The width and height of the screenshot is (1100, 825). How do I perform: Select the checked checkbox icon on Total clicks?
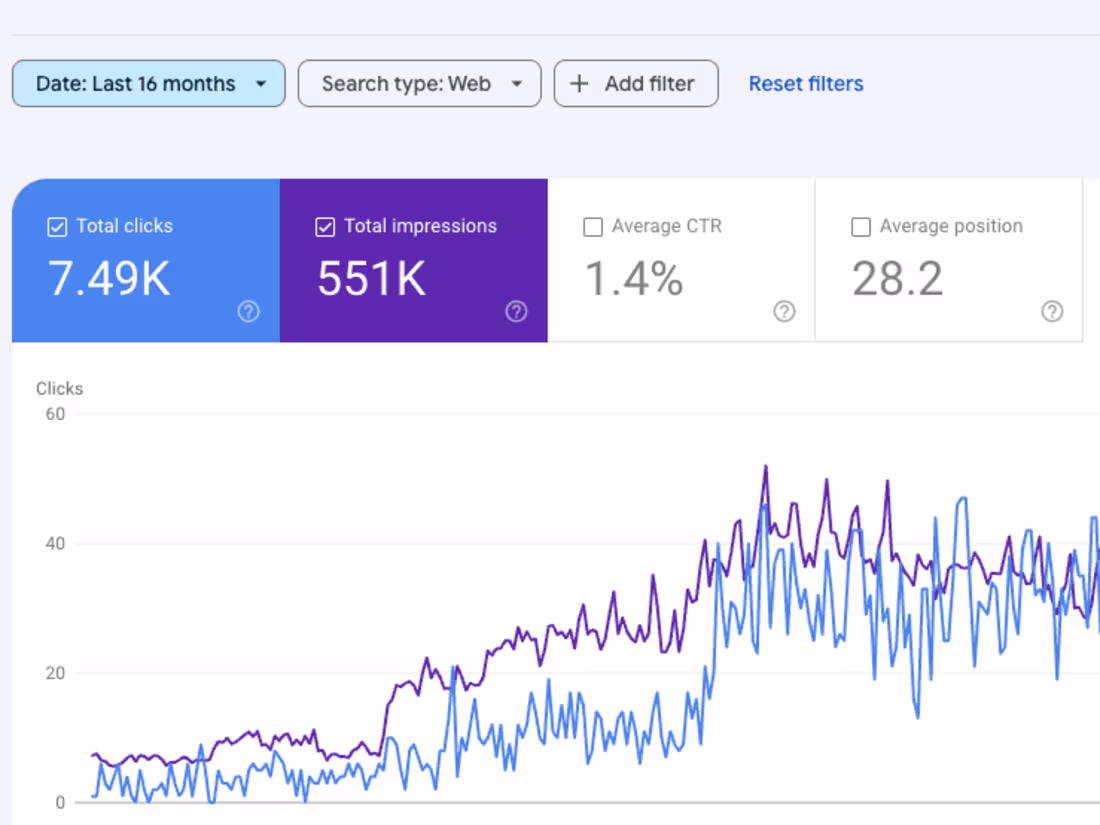pos(57,227)
